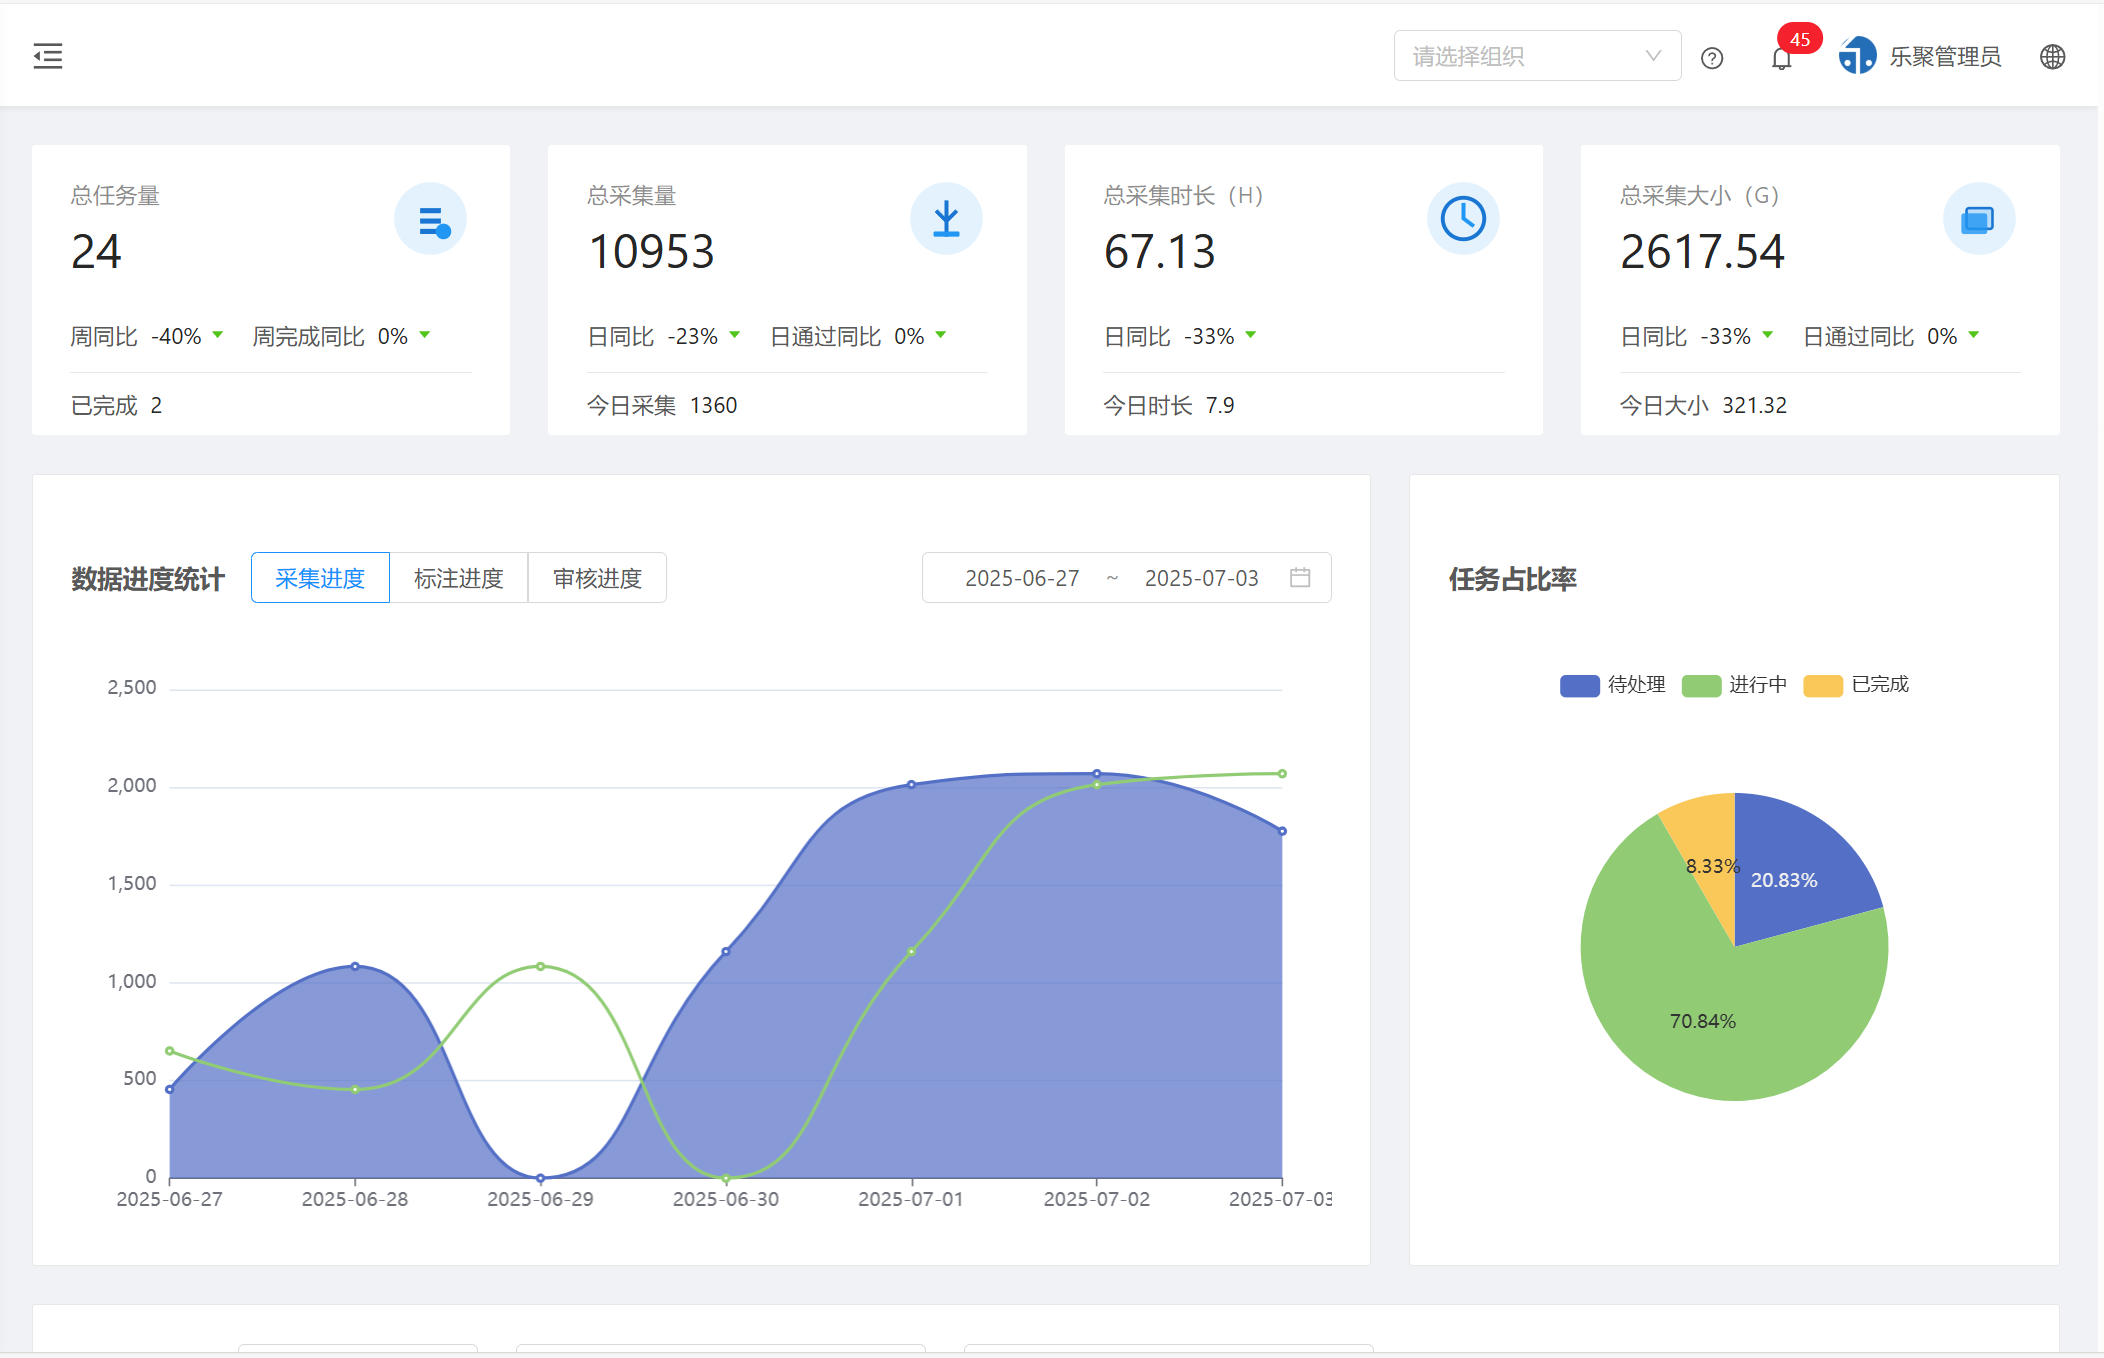Screen dimensions: 2104x1358
Task: Open notifications bell with 45 badge
Action: (1781, 58)
